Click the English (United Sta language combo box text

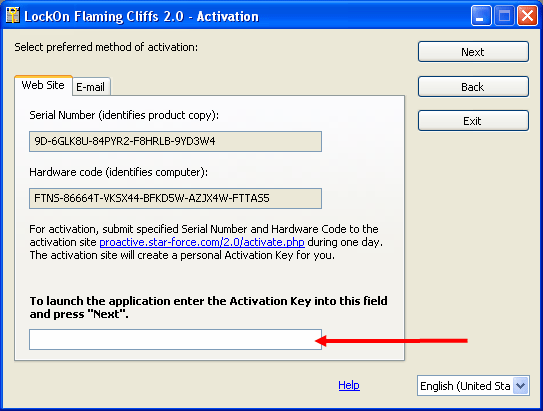point(465,386)
